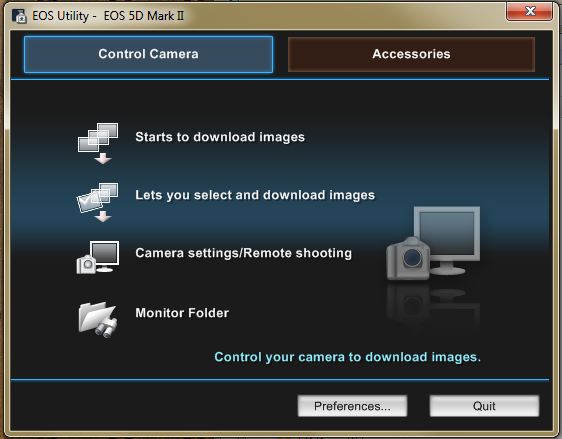The image size is (562, 439).
Task: Choose 'Lets you select and download images'
Action: 255,195
